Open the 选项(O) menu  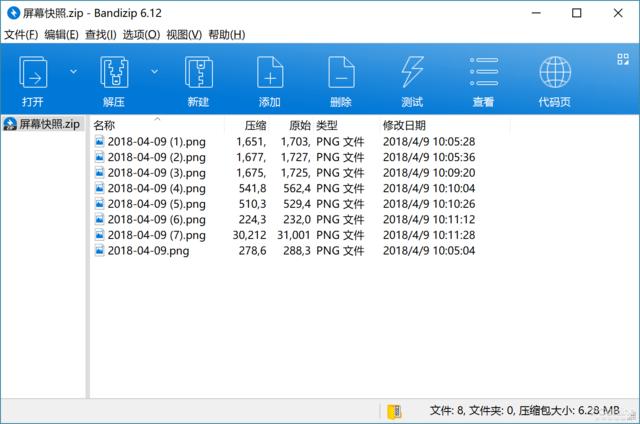(x=139, y=34)
